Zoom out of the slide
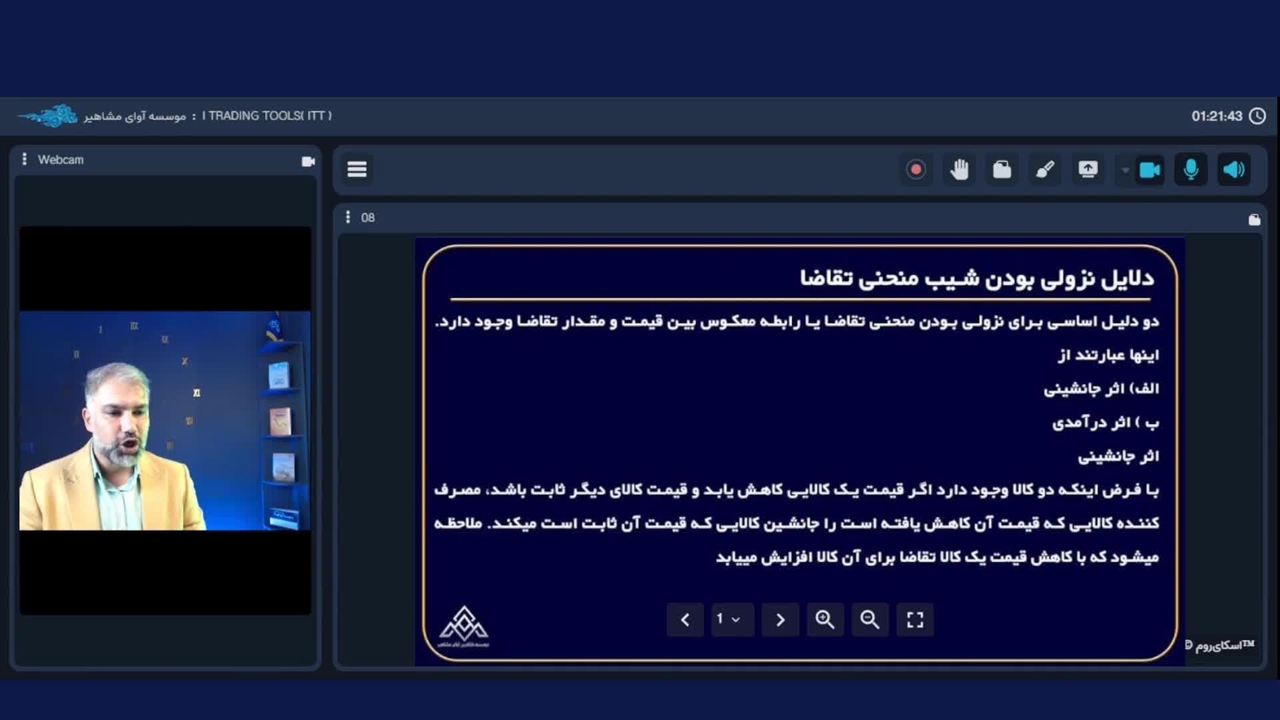1280x720 pixels. [870, 620]
